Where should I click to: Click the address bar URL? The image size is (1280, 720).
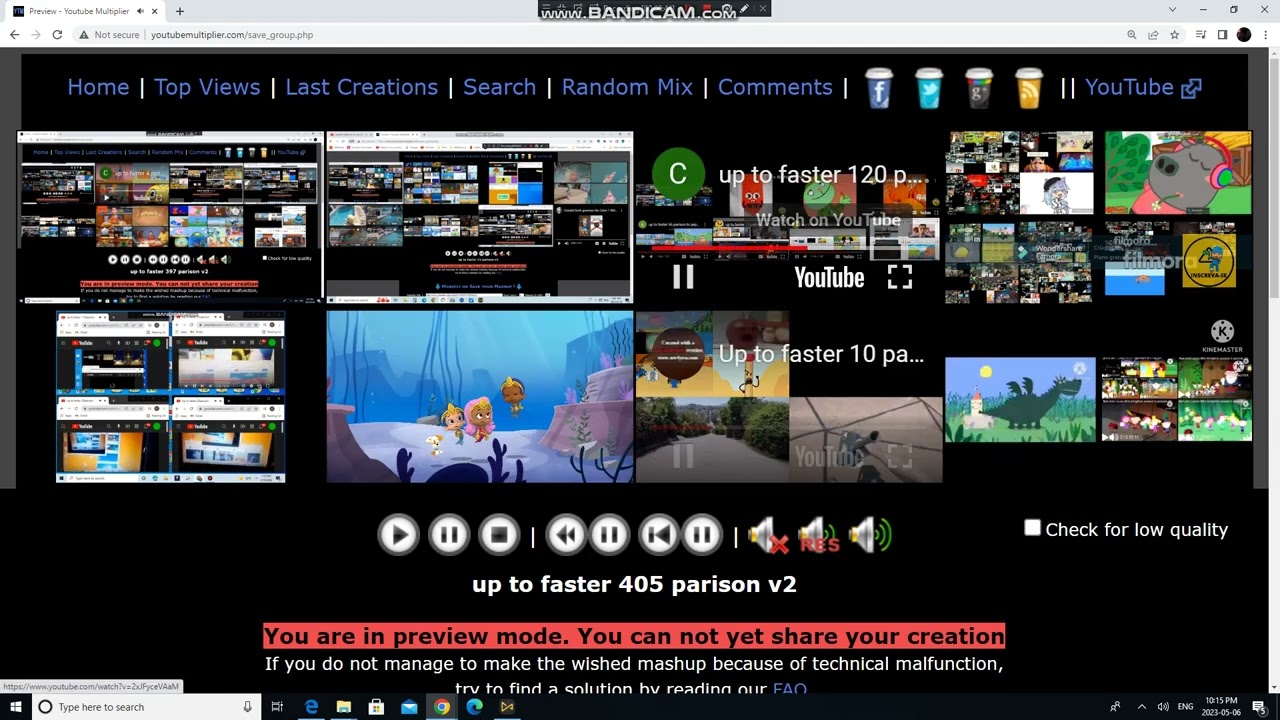[232, 34]
